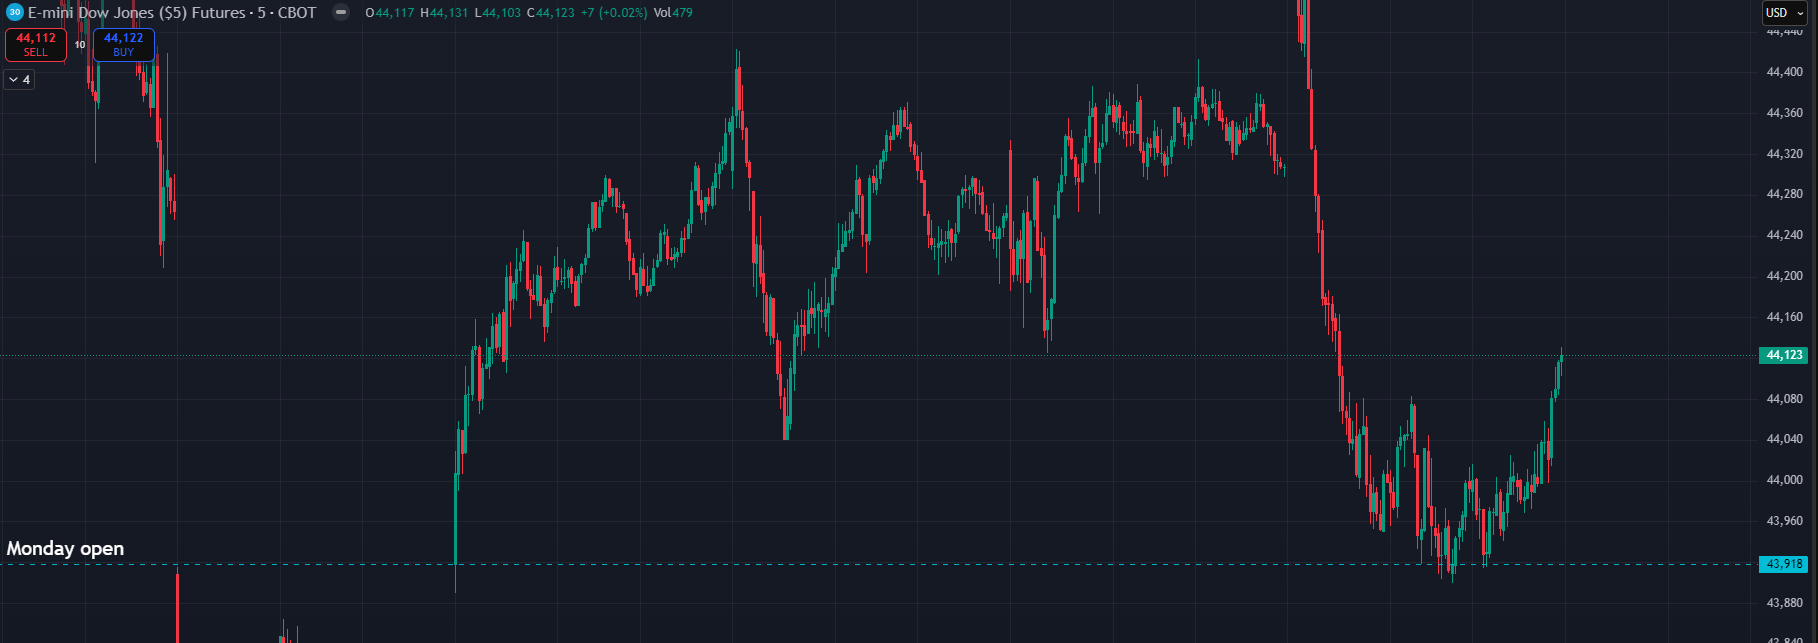
Task: Click the Dow Jones symbol logo icon
Action: 14,13
